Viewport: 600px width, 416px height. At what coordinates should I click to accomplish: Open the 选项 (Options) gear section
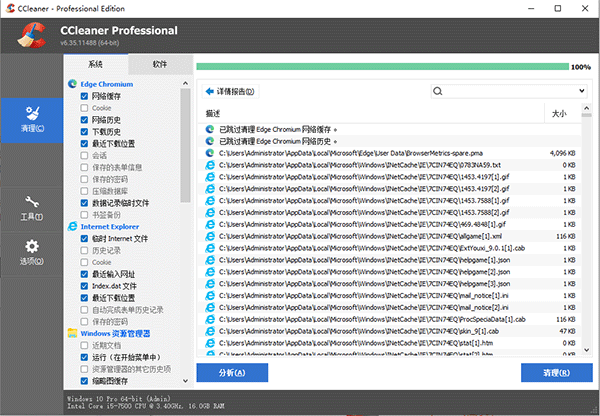[32, 253]
